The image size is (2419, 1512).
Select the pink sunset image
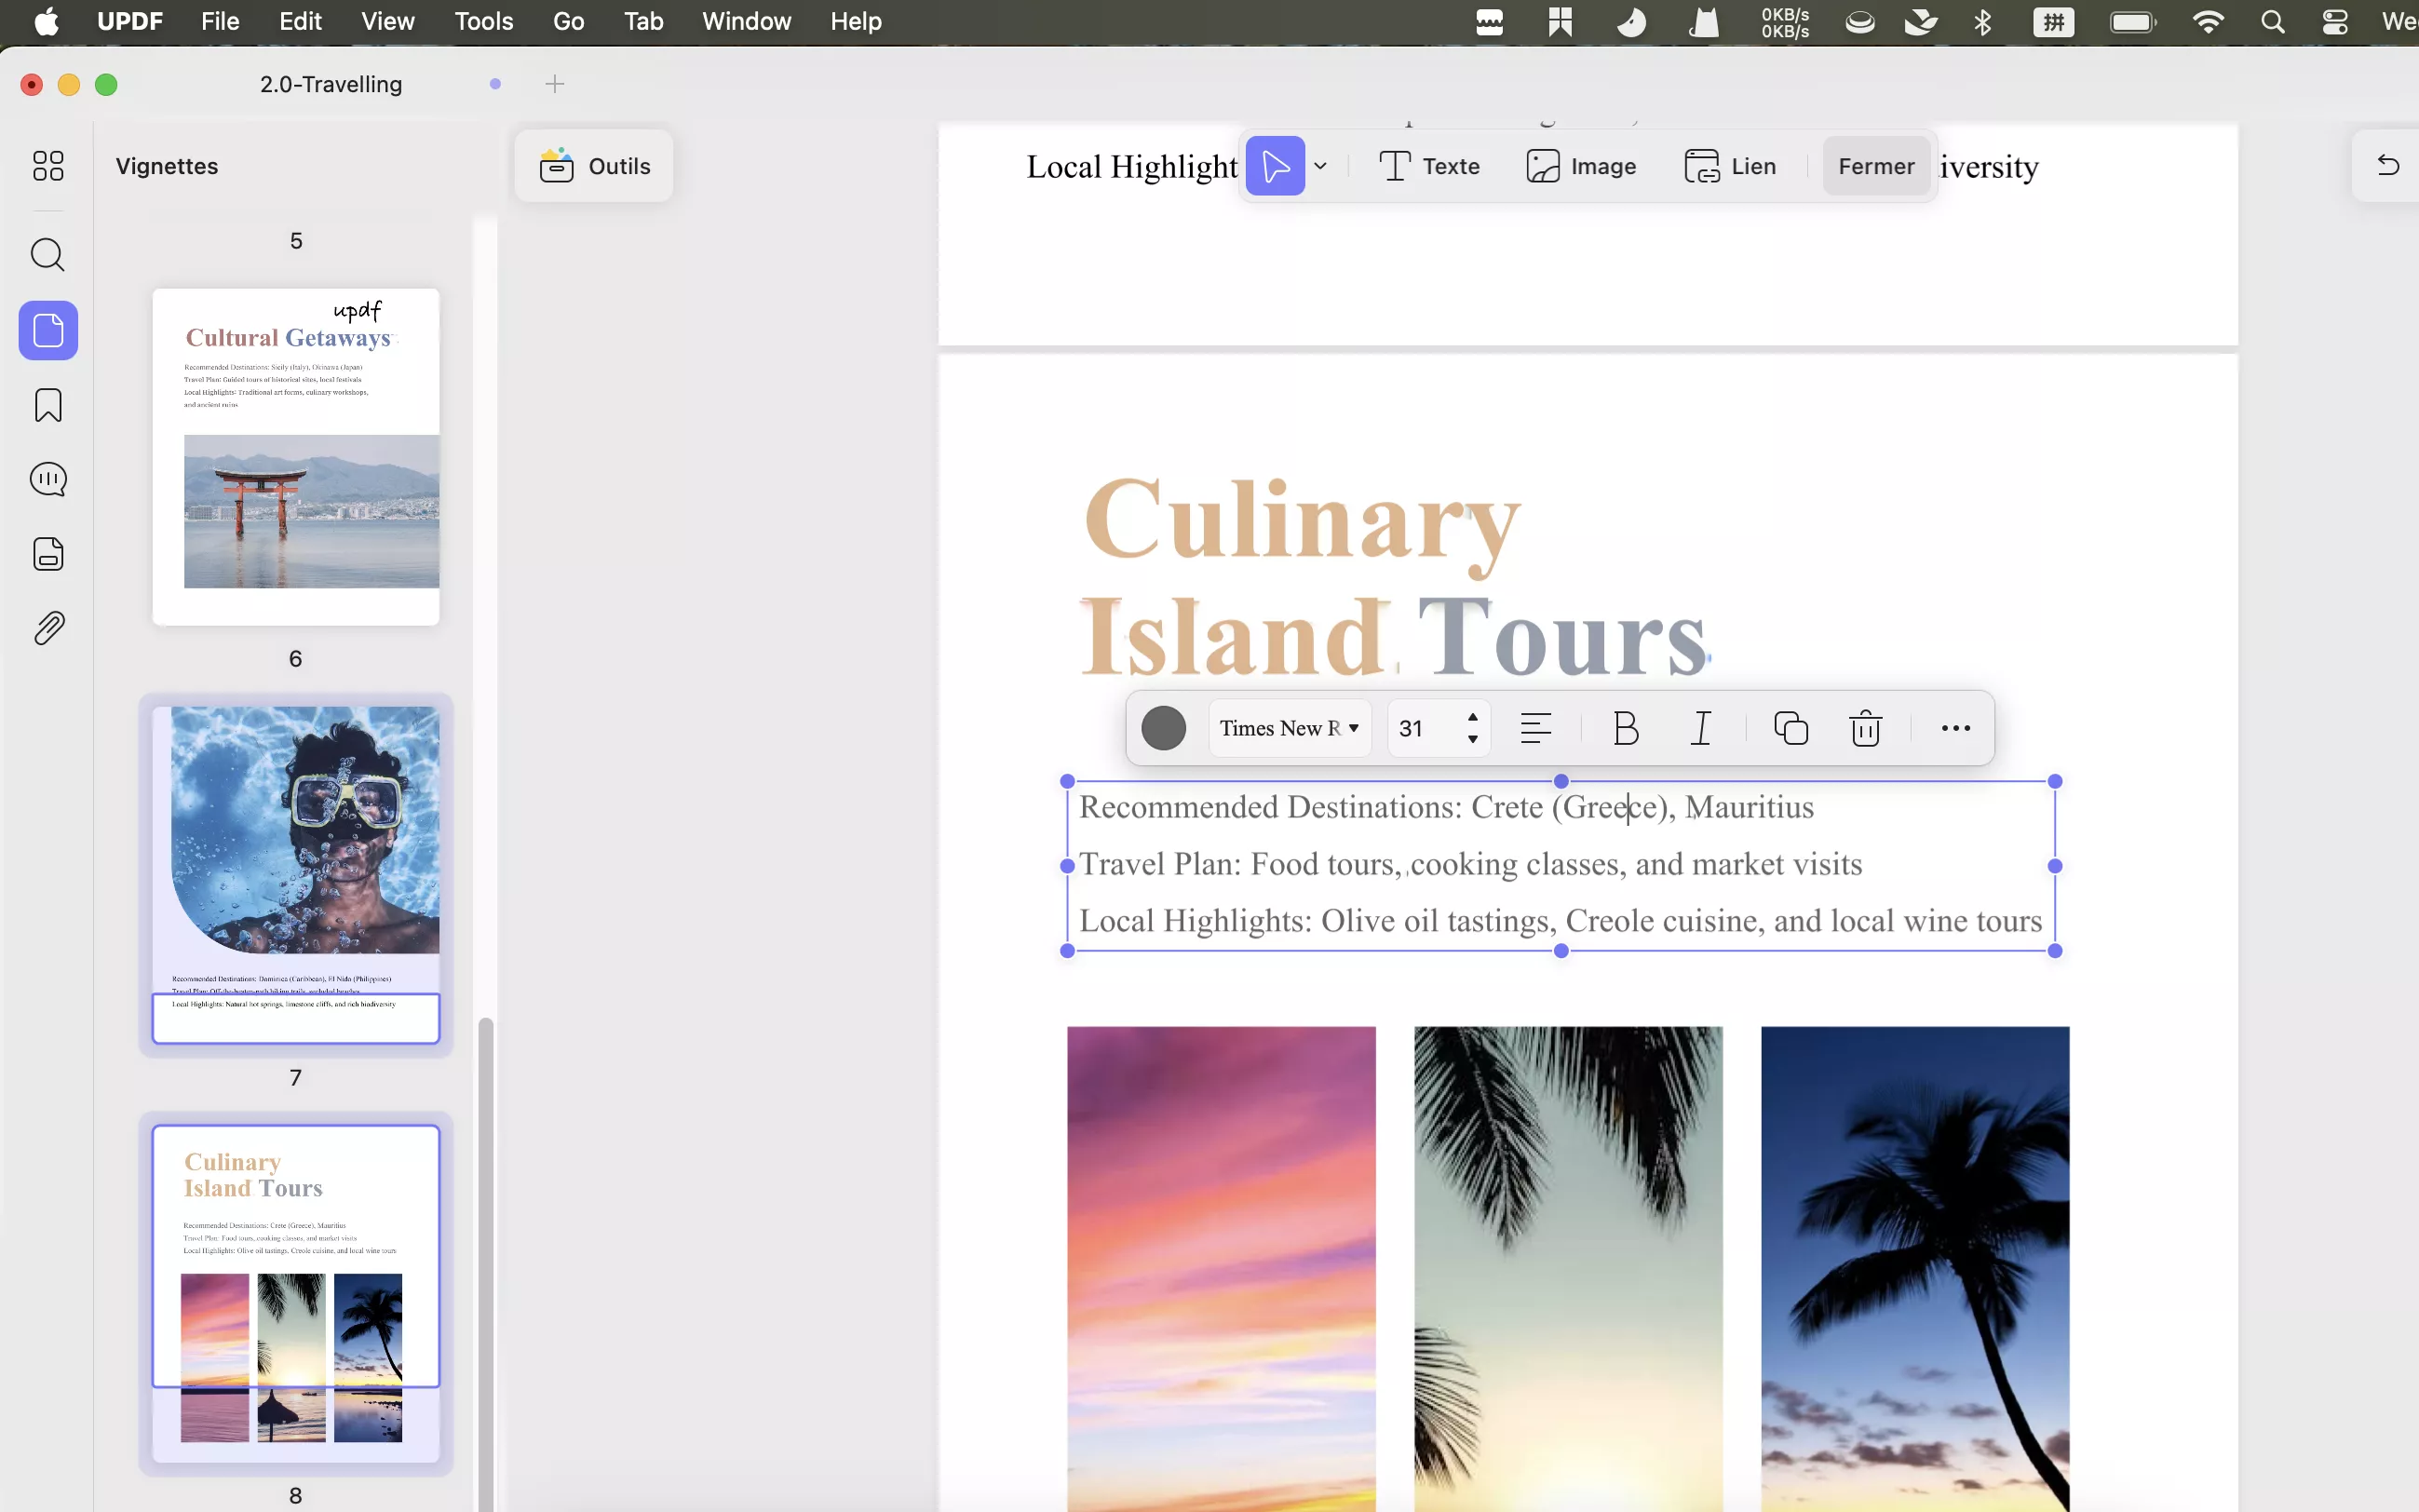(1221, 1268)
